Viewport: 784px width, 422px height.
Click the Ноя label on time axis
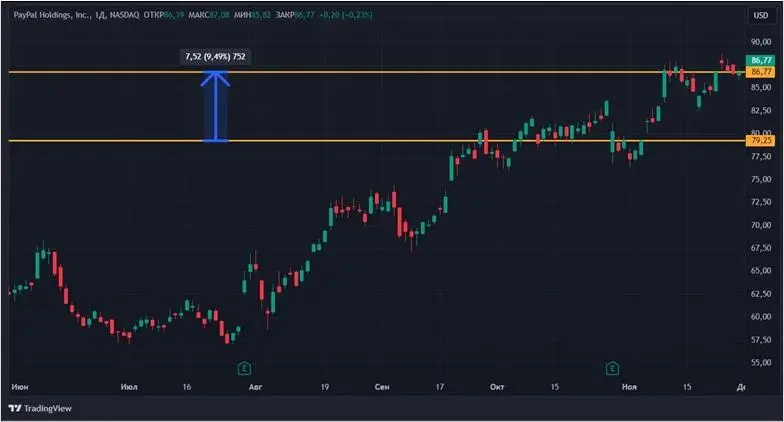pos(630,387)
